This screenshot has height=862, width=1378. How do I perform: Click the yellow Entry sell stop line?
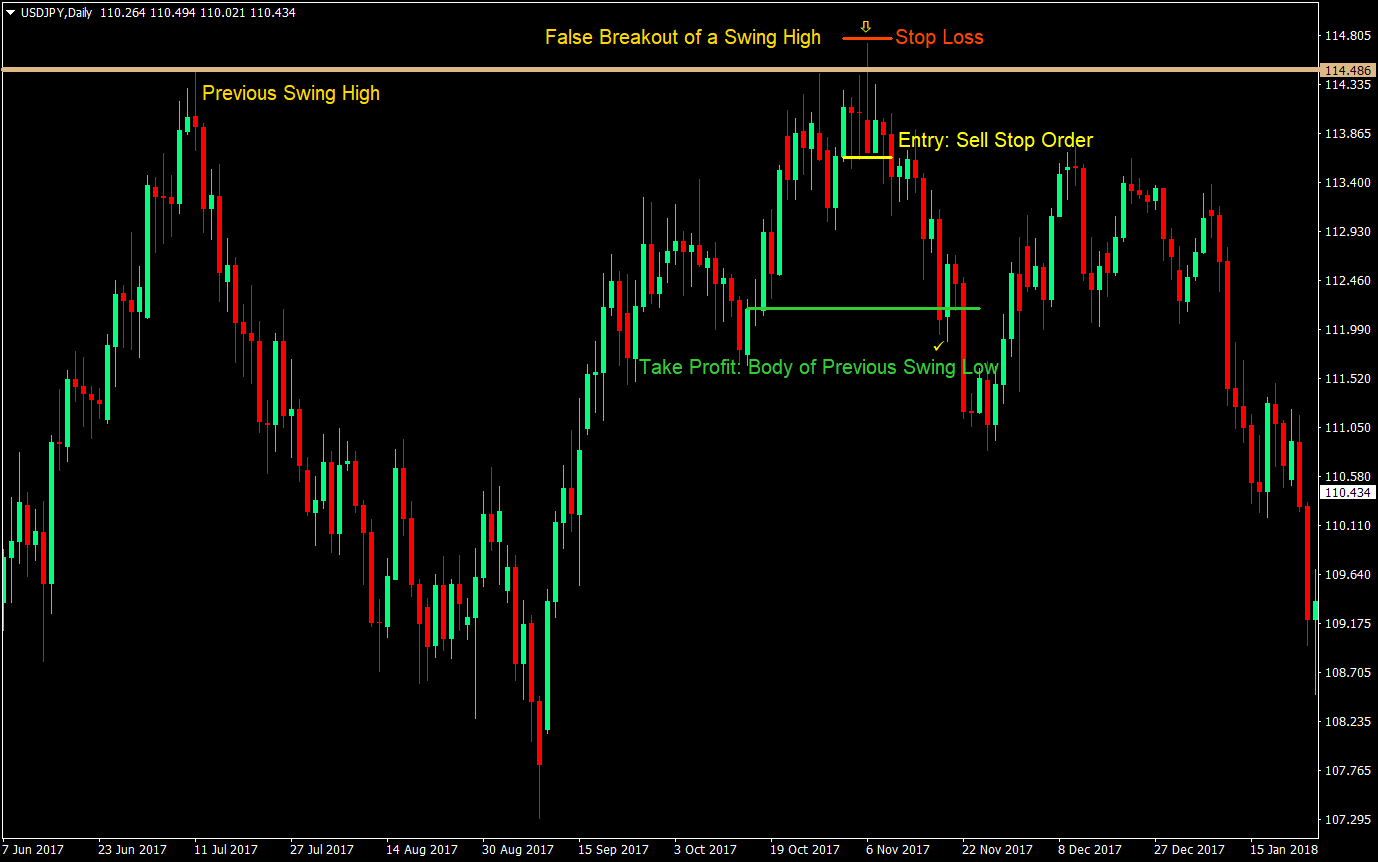[866, 157]
